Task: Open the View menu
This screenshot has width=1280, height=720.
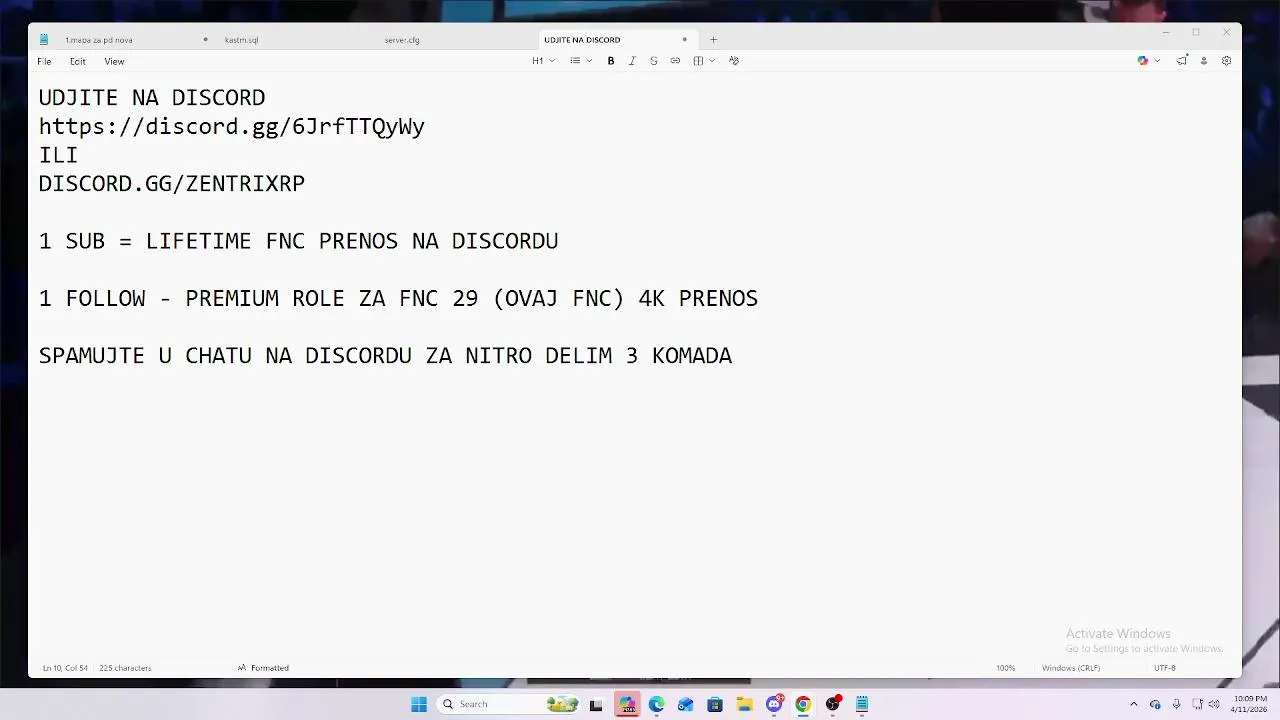Action: pos(114,62)
